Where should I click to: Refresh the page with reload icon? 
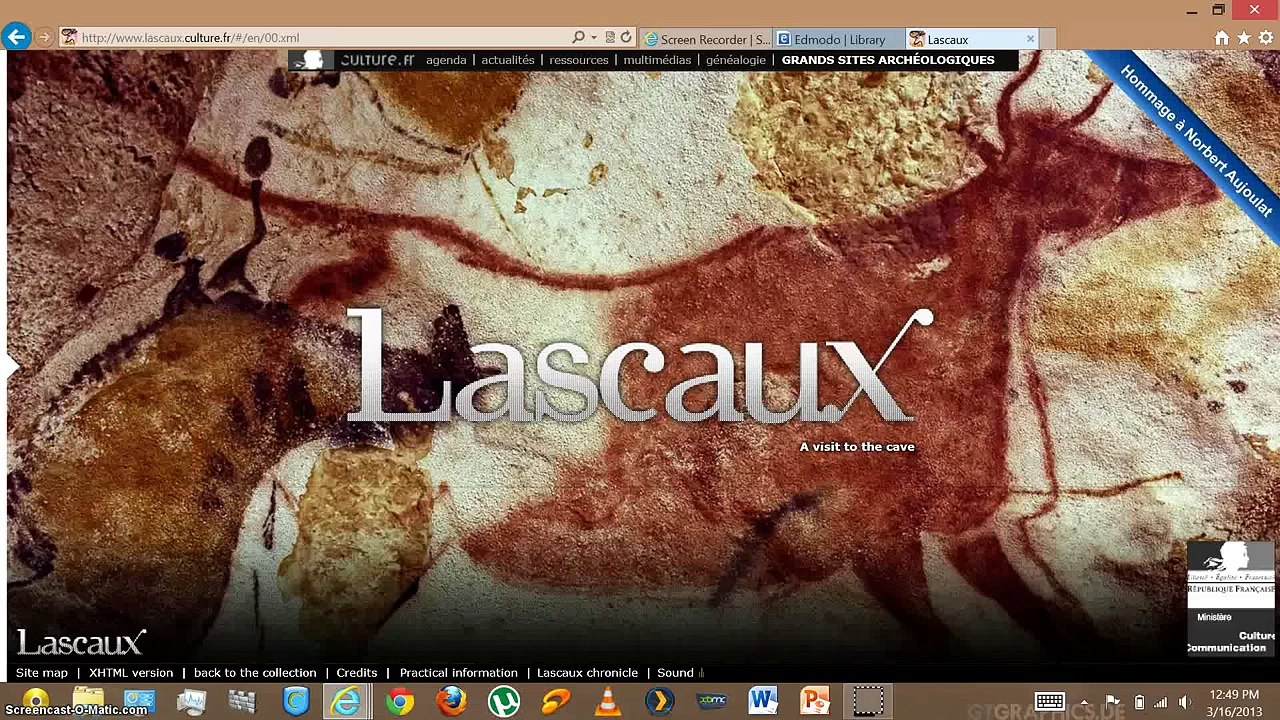coord(626,38)
